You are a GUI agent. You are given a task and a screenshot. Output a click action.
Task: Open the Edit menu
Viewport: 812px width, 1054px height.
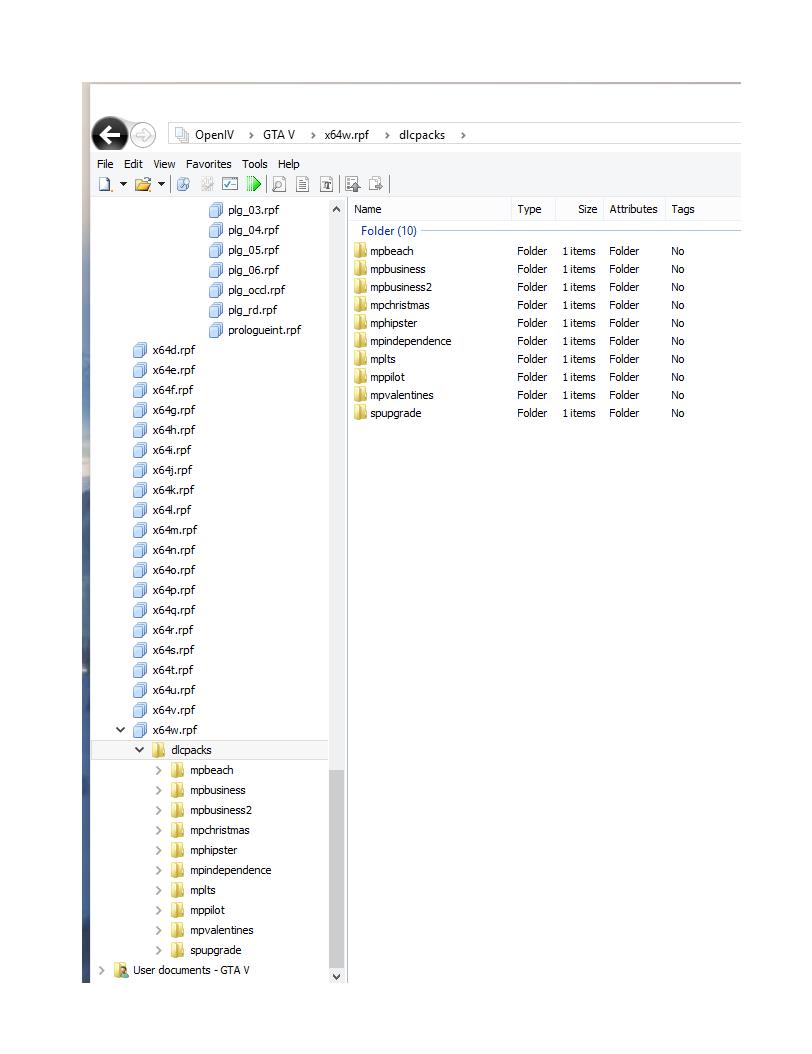(x=133, y=164)
